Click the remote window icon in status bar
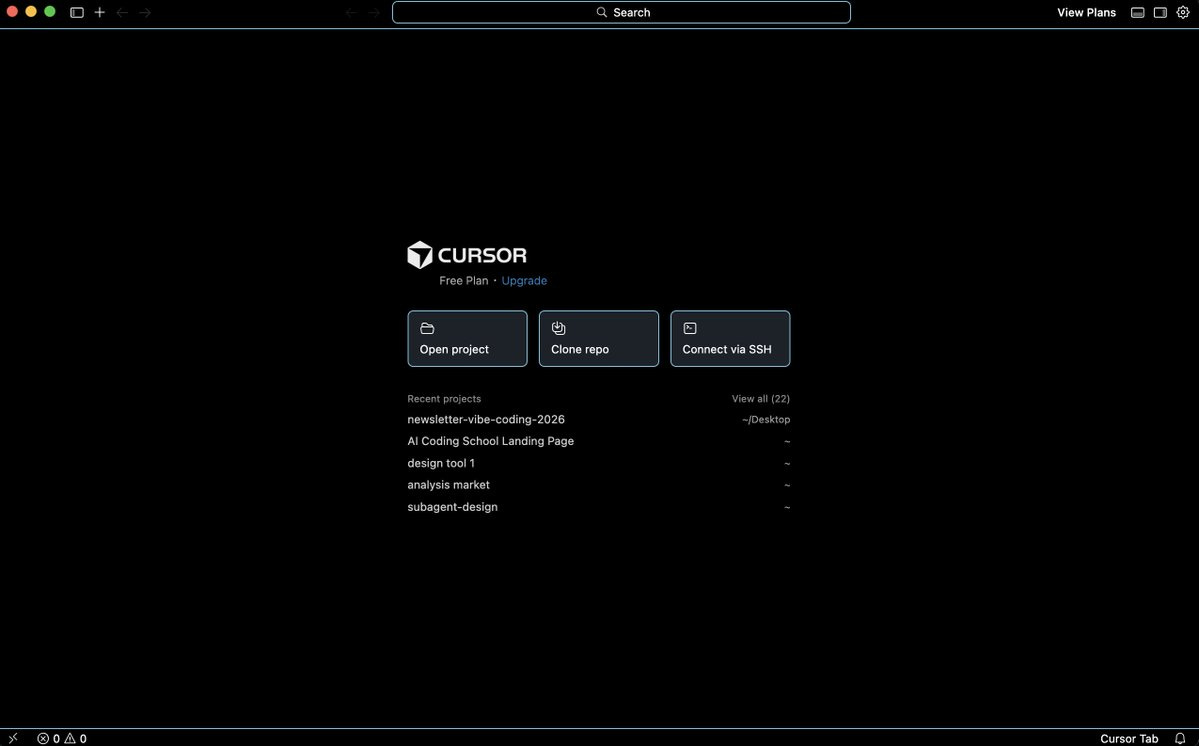1199x746 pixels. click(x=13, y=738)
